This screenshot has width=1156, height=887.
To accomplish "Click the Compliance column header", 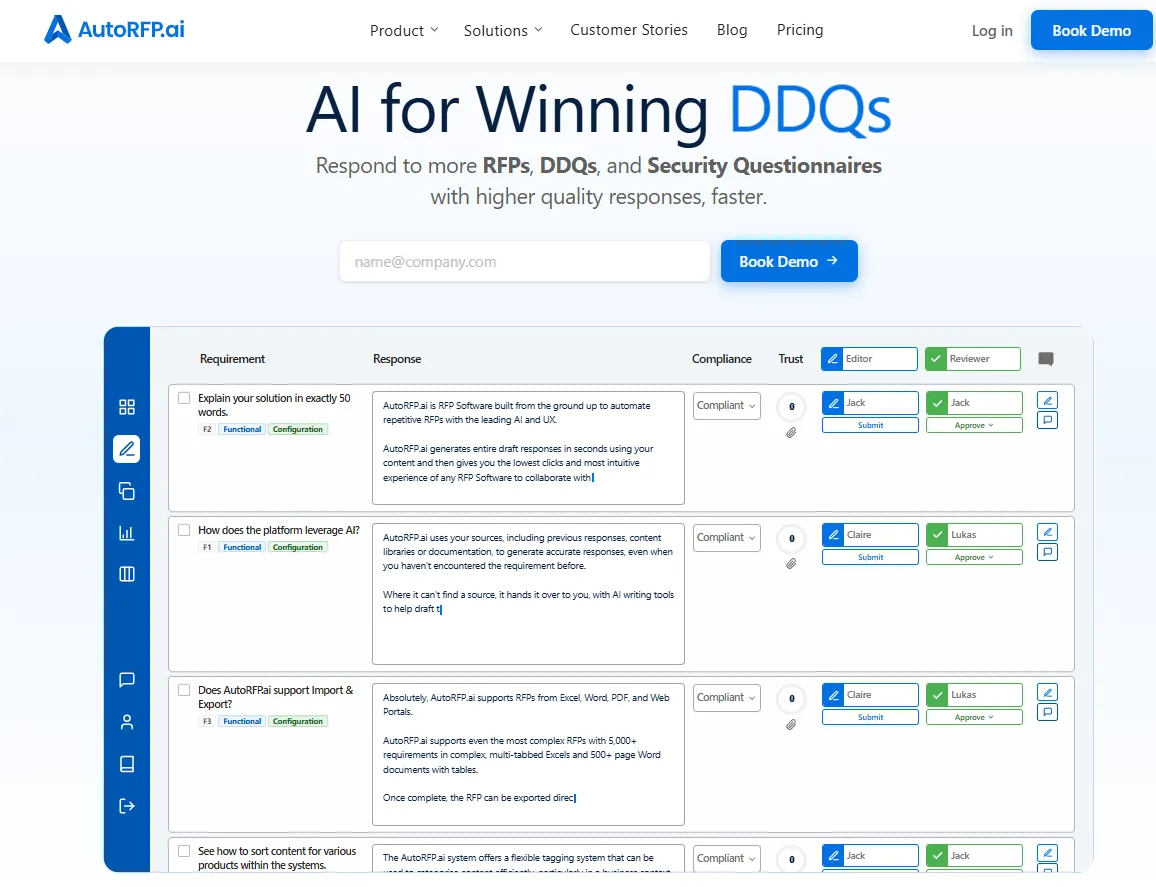I will 722,359.
